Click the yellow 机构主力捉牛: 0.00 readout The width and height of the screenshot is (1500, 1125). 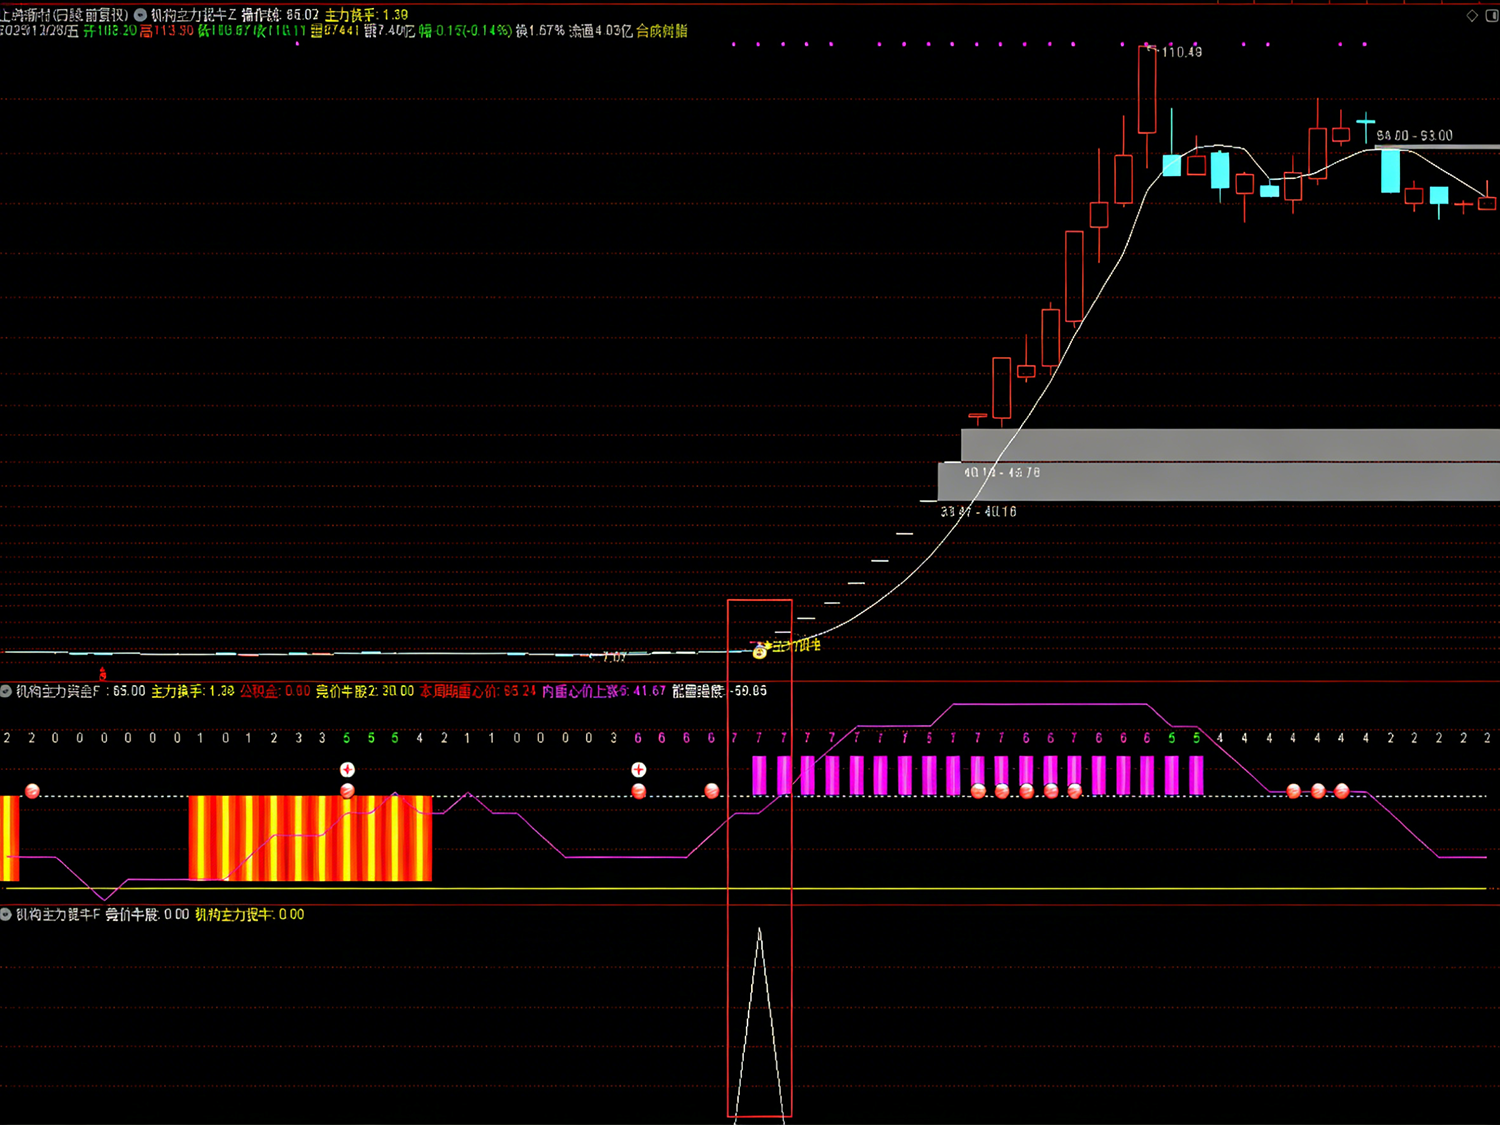[x=249, y=914]
